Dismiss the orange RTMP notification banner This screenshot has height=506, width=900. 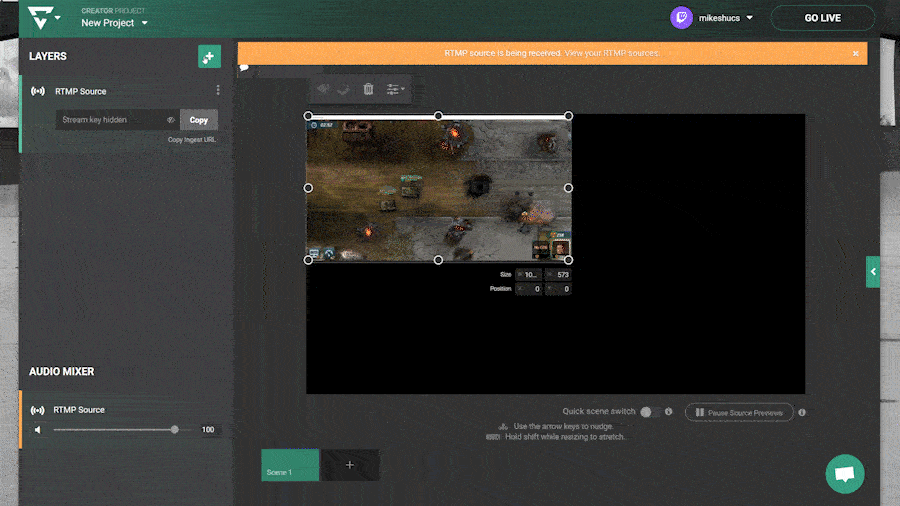click(856, 53)
